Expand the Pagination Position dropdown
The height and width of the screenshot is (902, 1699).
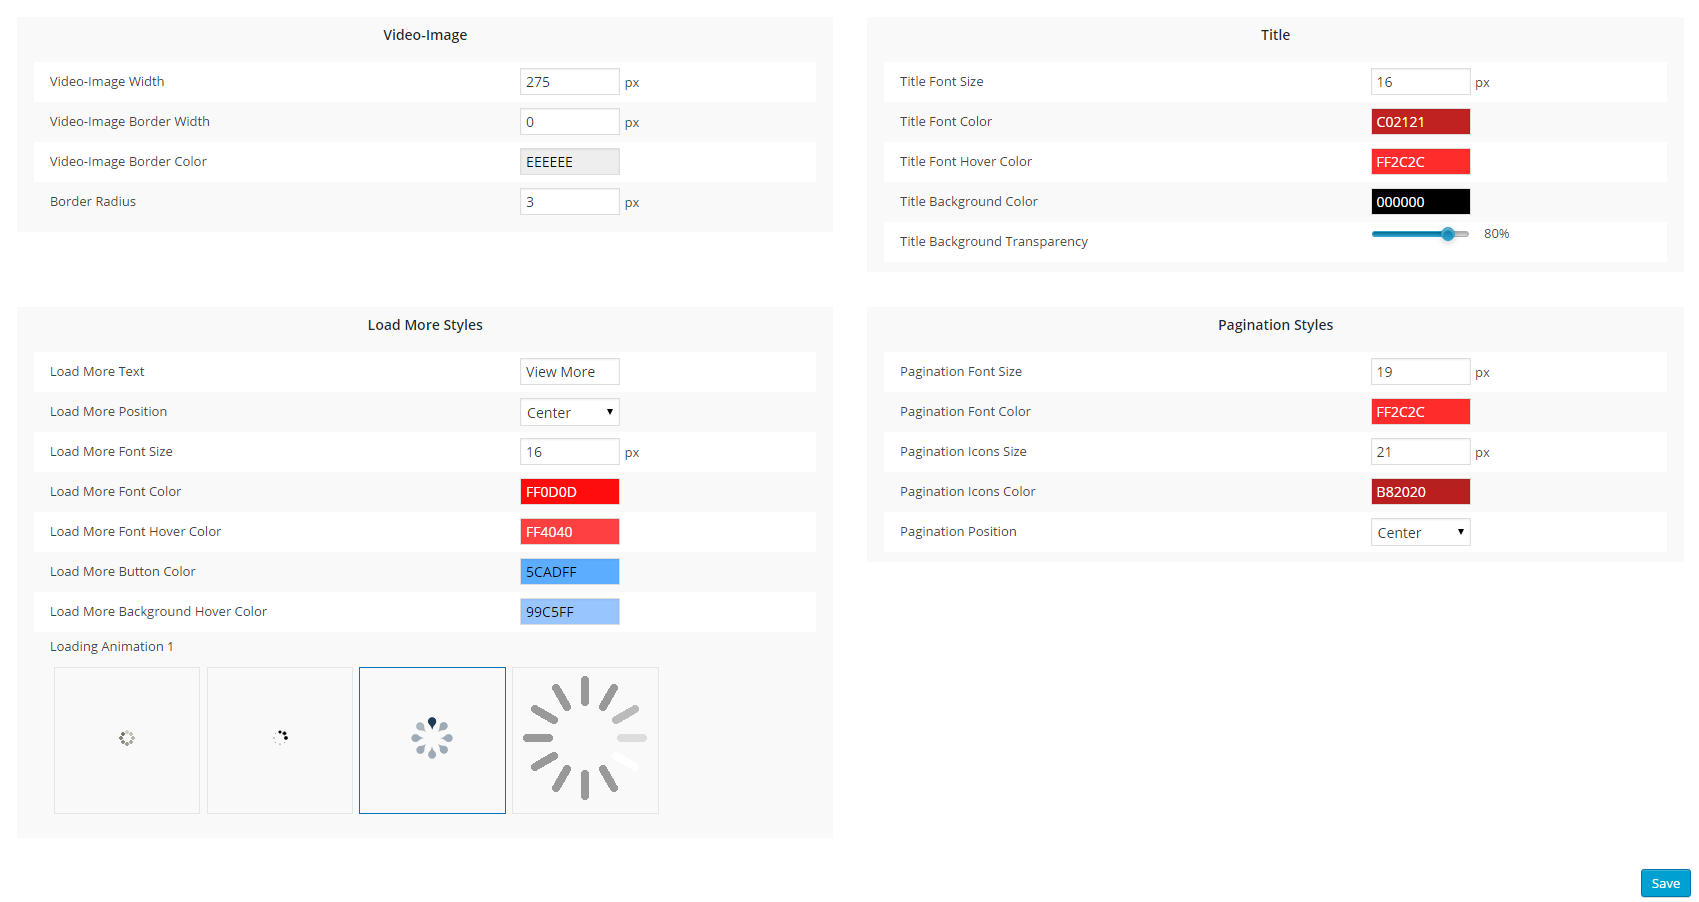coord(1420,532)
